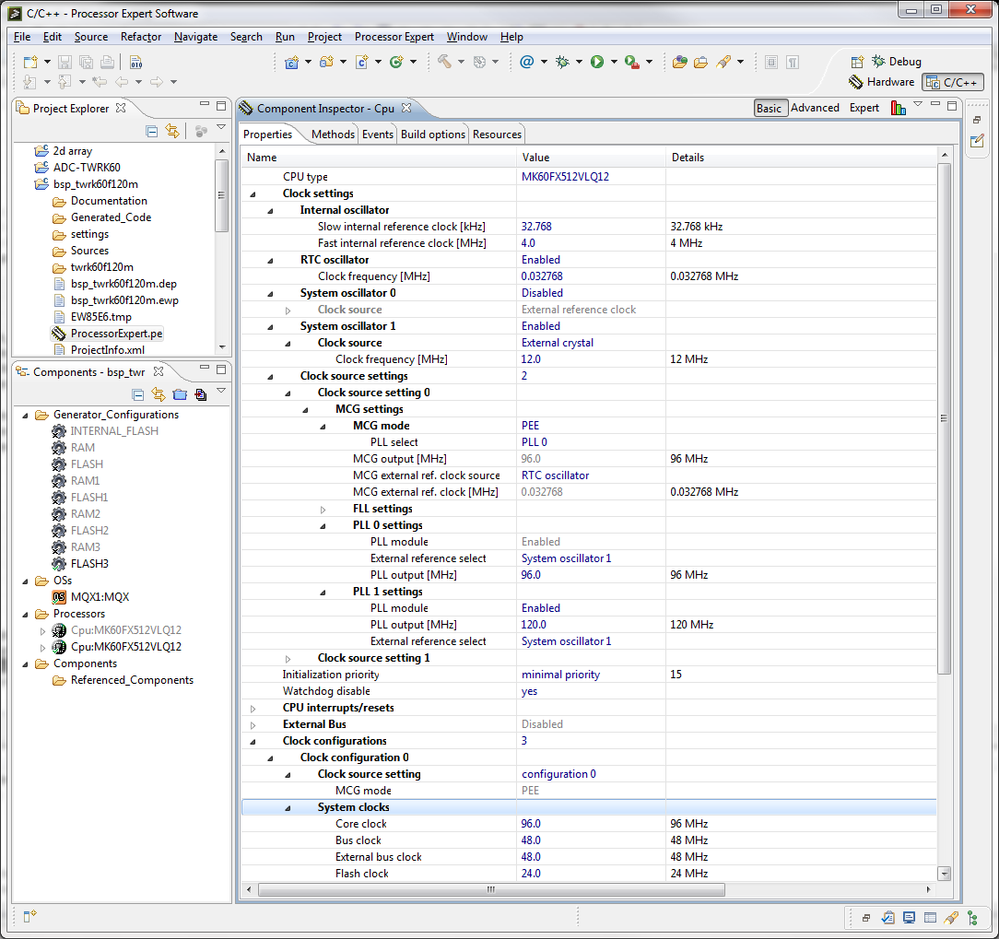This screenshot has height=939, width=999.
Task: Click the blue folder icon in Components toolbar
Action: [180, 394]
